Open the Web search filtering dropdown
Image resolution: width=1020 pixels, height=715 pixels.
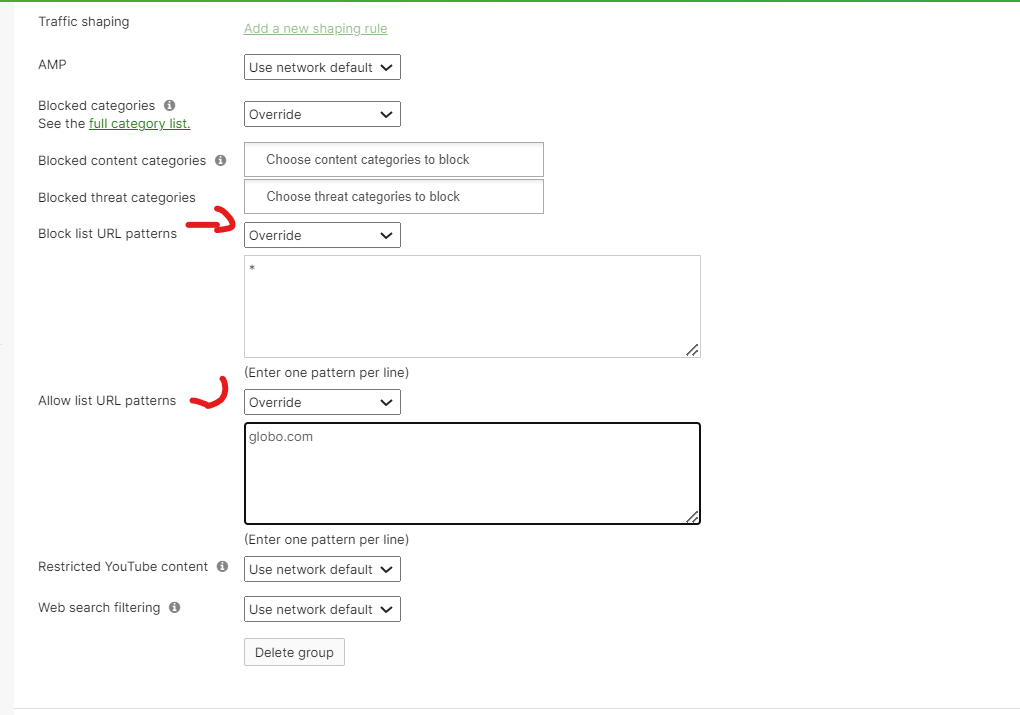coord(321,608)
